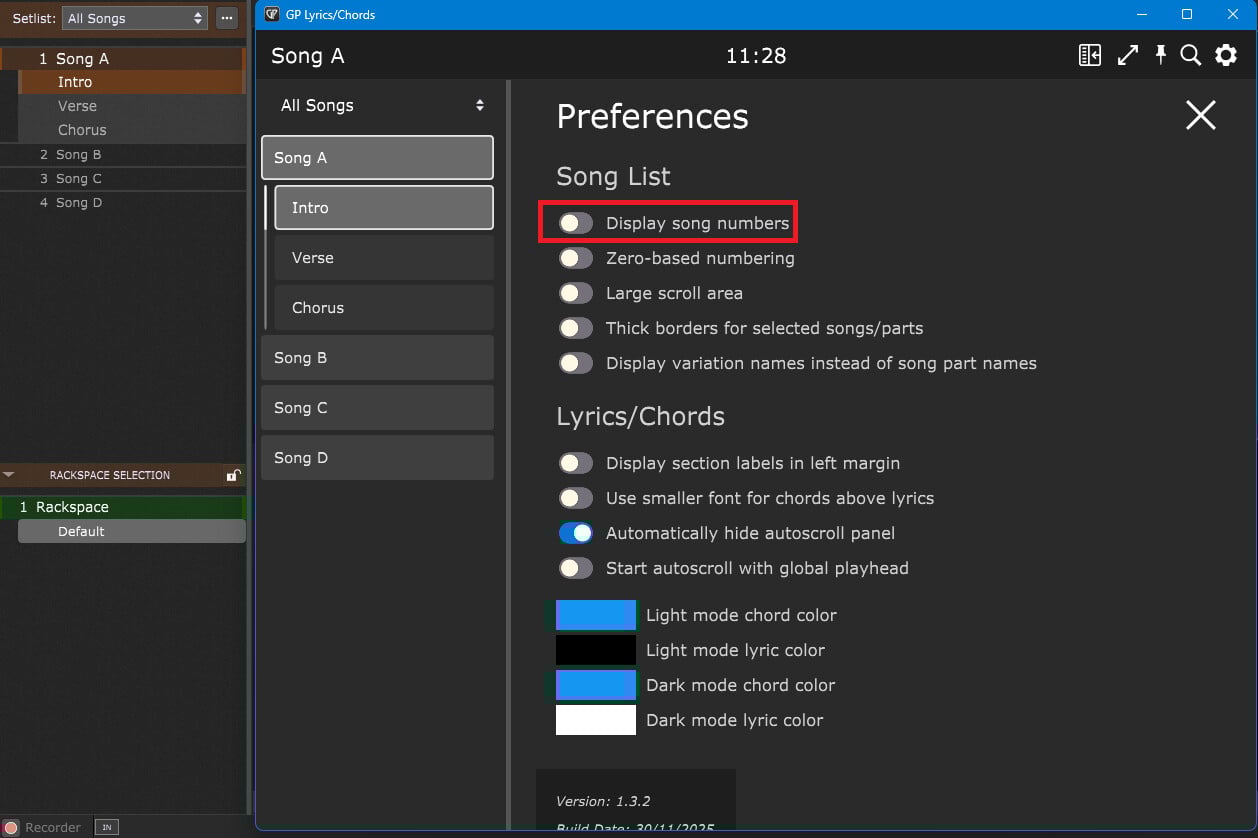
Task: Open the Setlist All Songs dropdown
Action: (x=134, y=18)
